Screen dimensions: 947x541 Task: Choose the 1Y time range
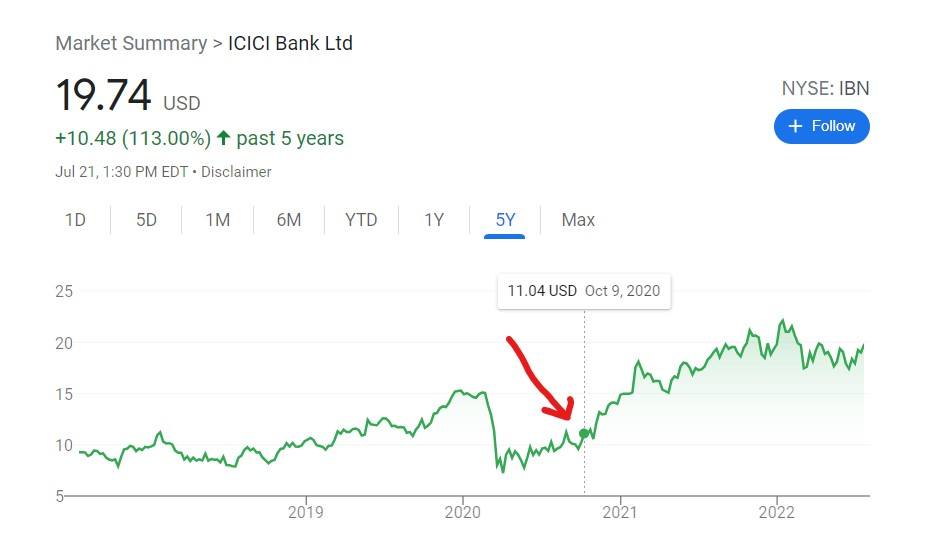[x=434, y=220]
